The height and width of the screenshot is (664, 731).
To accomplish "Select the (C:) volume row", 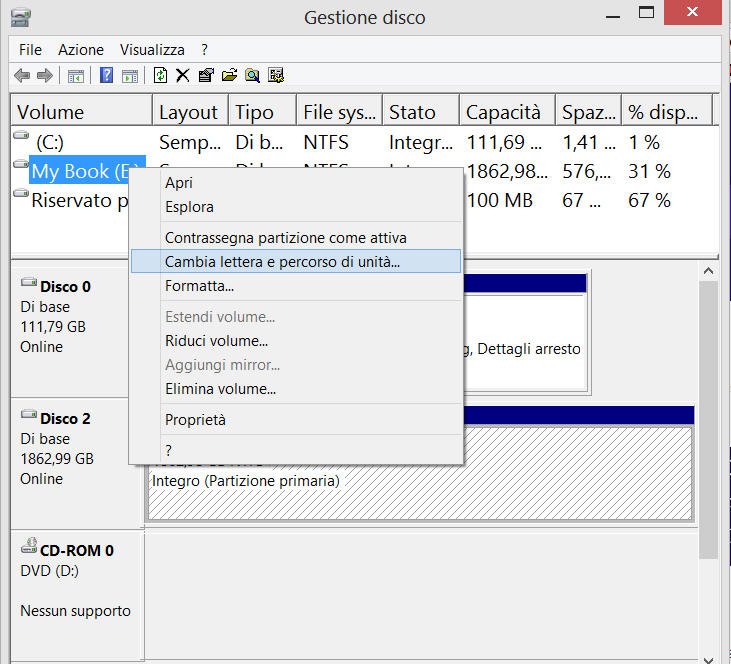I will tap(49, 142).
